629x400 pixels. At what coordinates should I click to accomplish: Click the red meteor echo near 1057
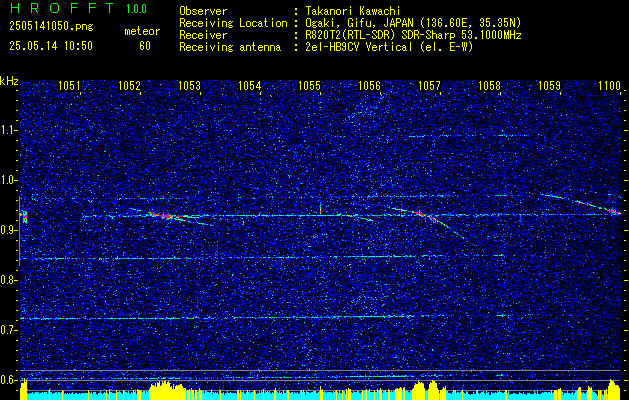tap(424, 215)
